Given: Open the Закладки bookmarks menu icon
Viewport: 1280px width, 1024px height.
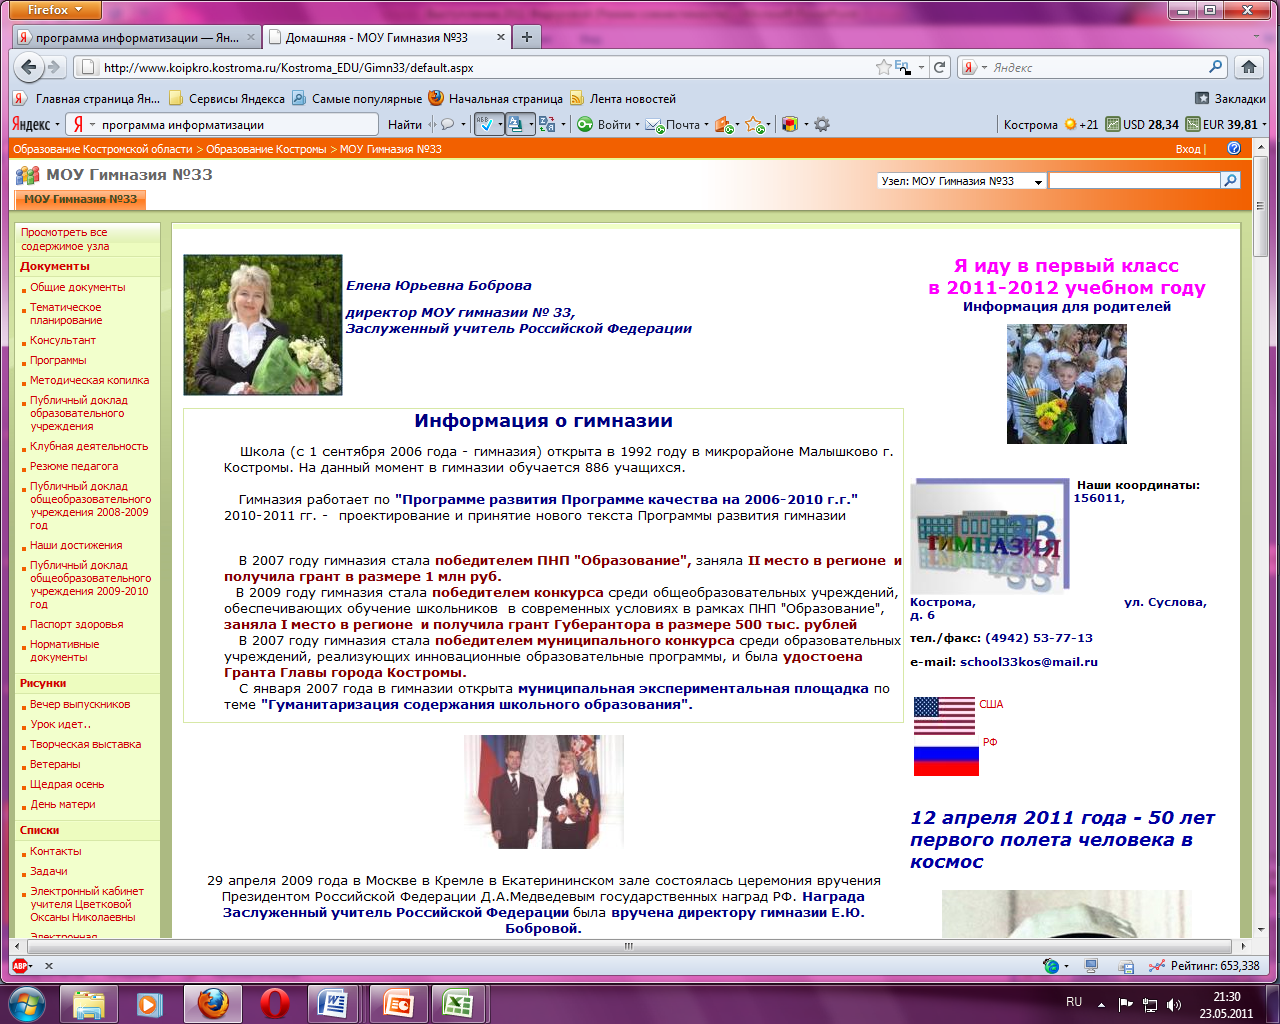Looking at the screenshot, I should point(1202,98).
